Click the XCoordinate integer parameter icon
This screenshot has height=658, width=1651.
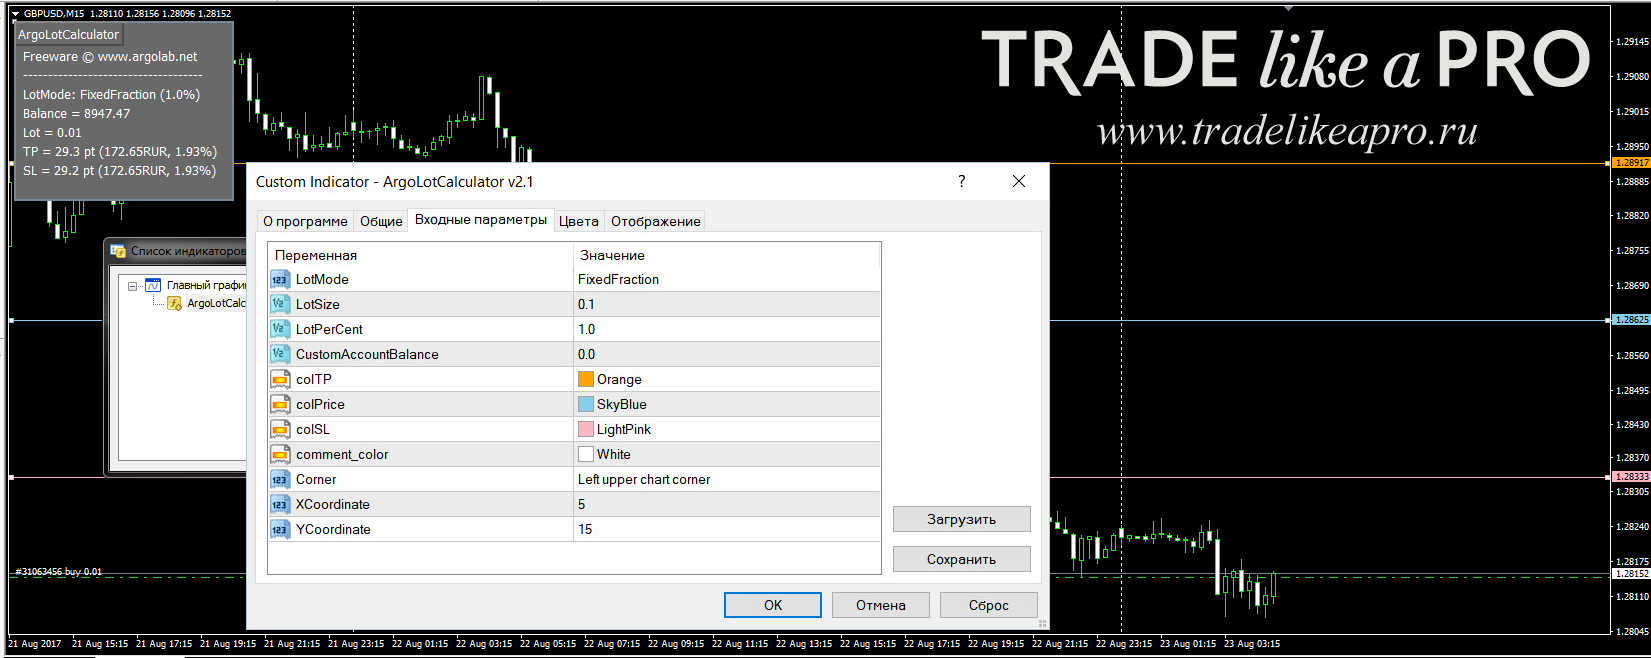(x=280, y=504)
